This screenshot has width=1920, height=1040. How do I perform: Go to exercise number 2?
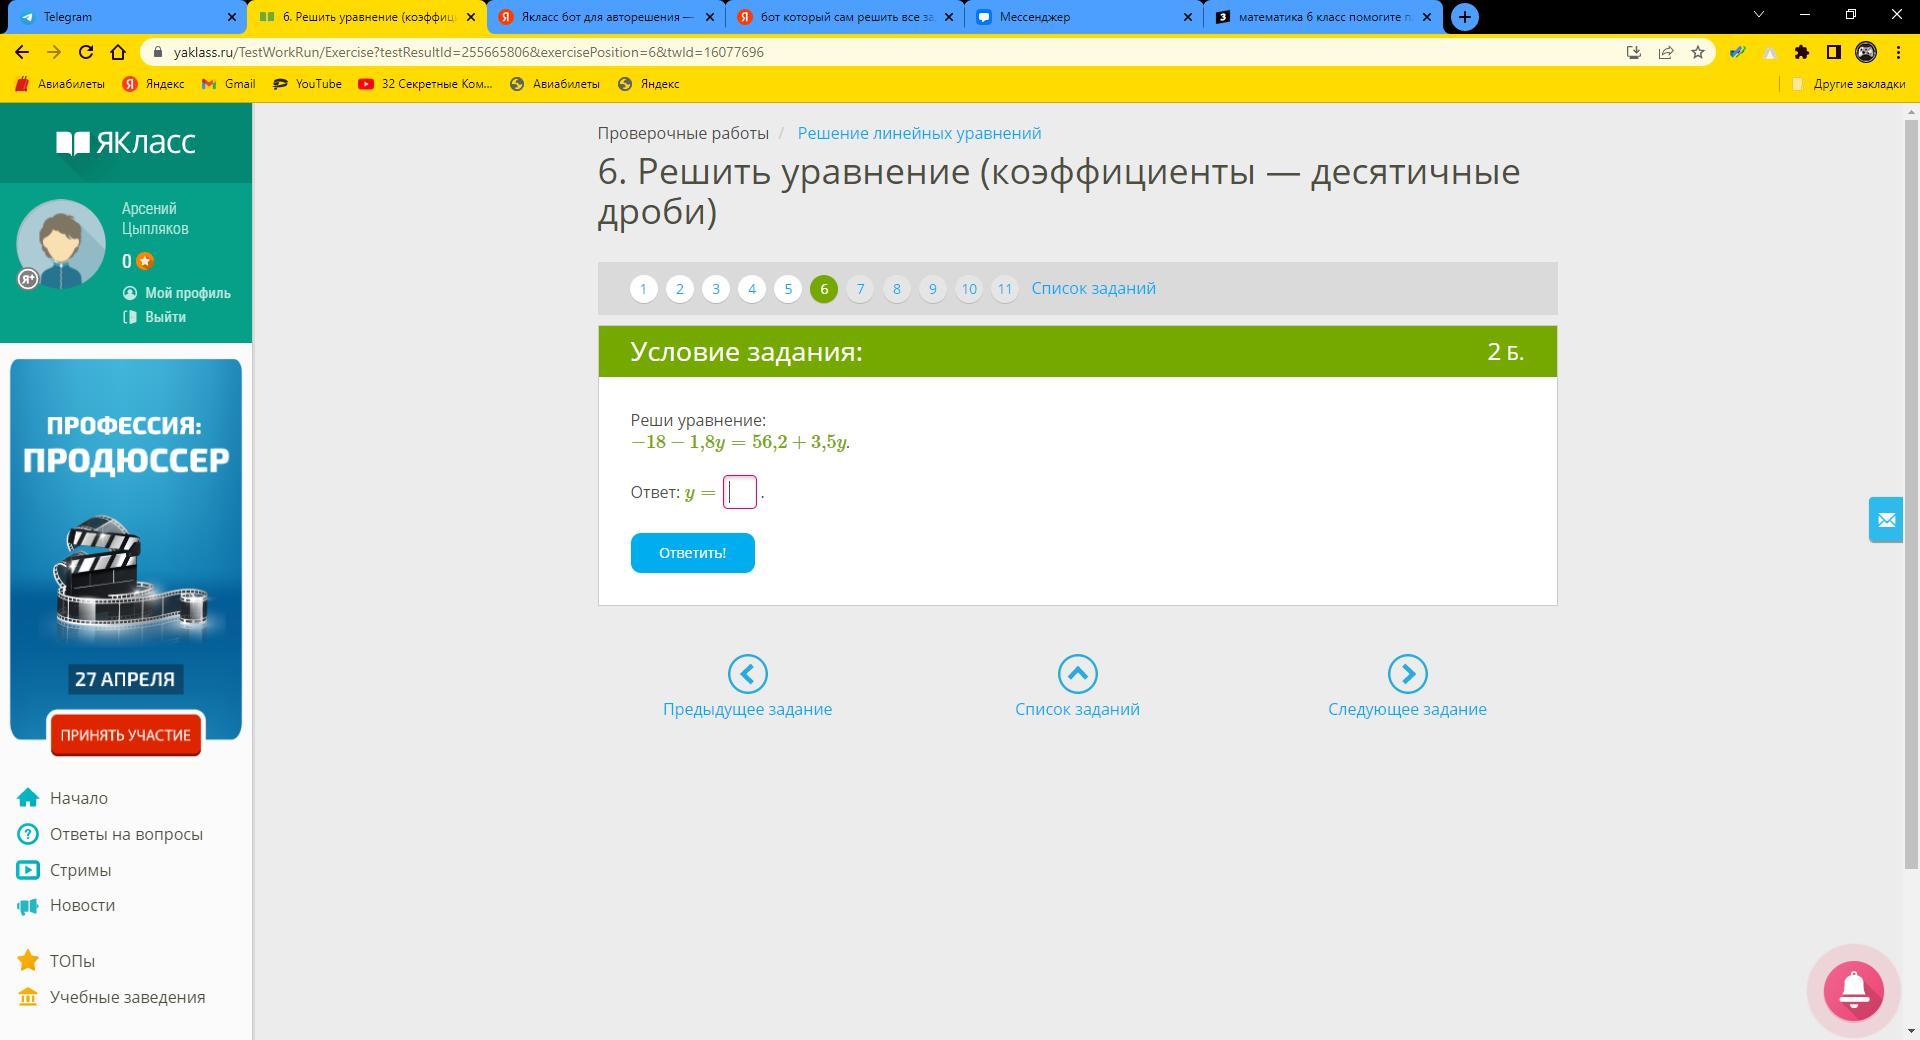pos(680,289)
